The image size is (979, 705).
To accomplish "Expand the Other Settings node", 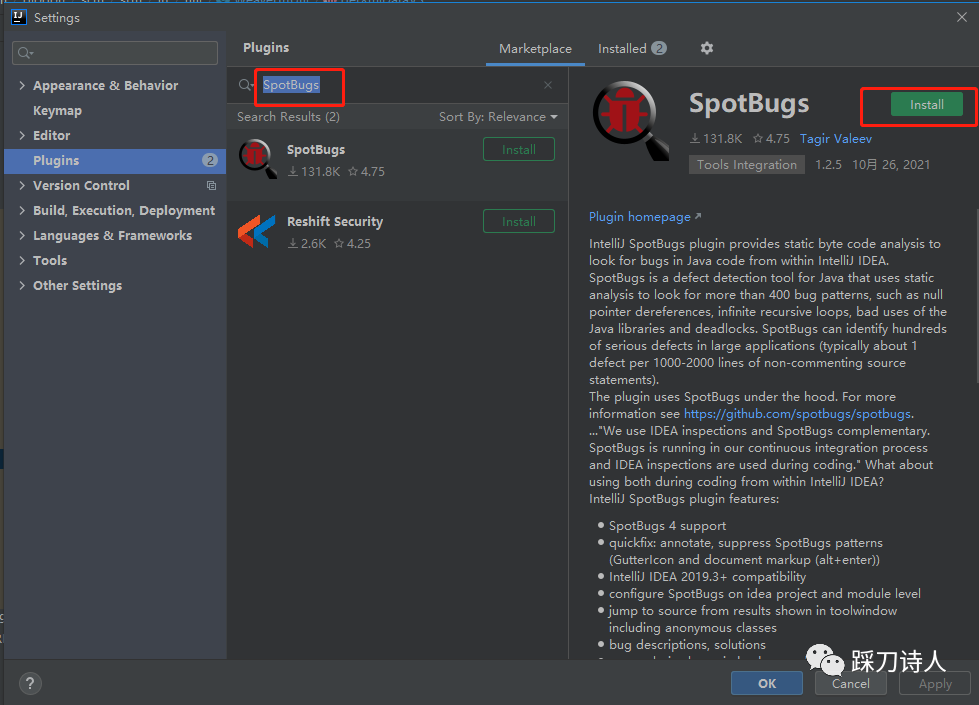I will click(x=22, y=285).
